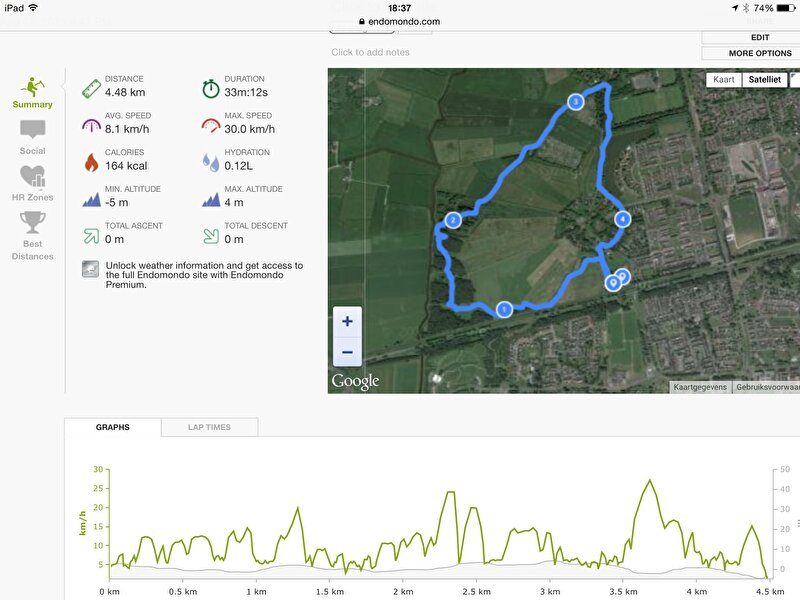The width and height of the screenshot is (800, 600).
Task: Select kilometer marker 1 on route
Action: point(504,309)
